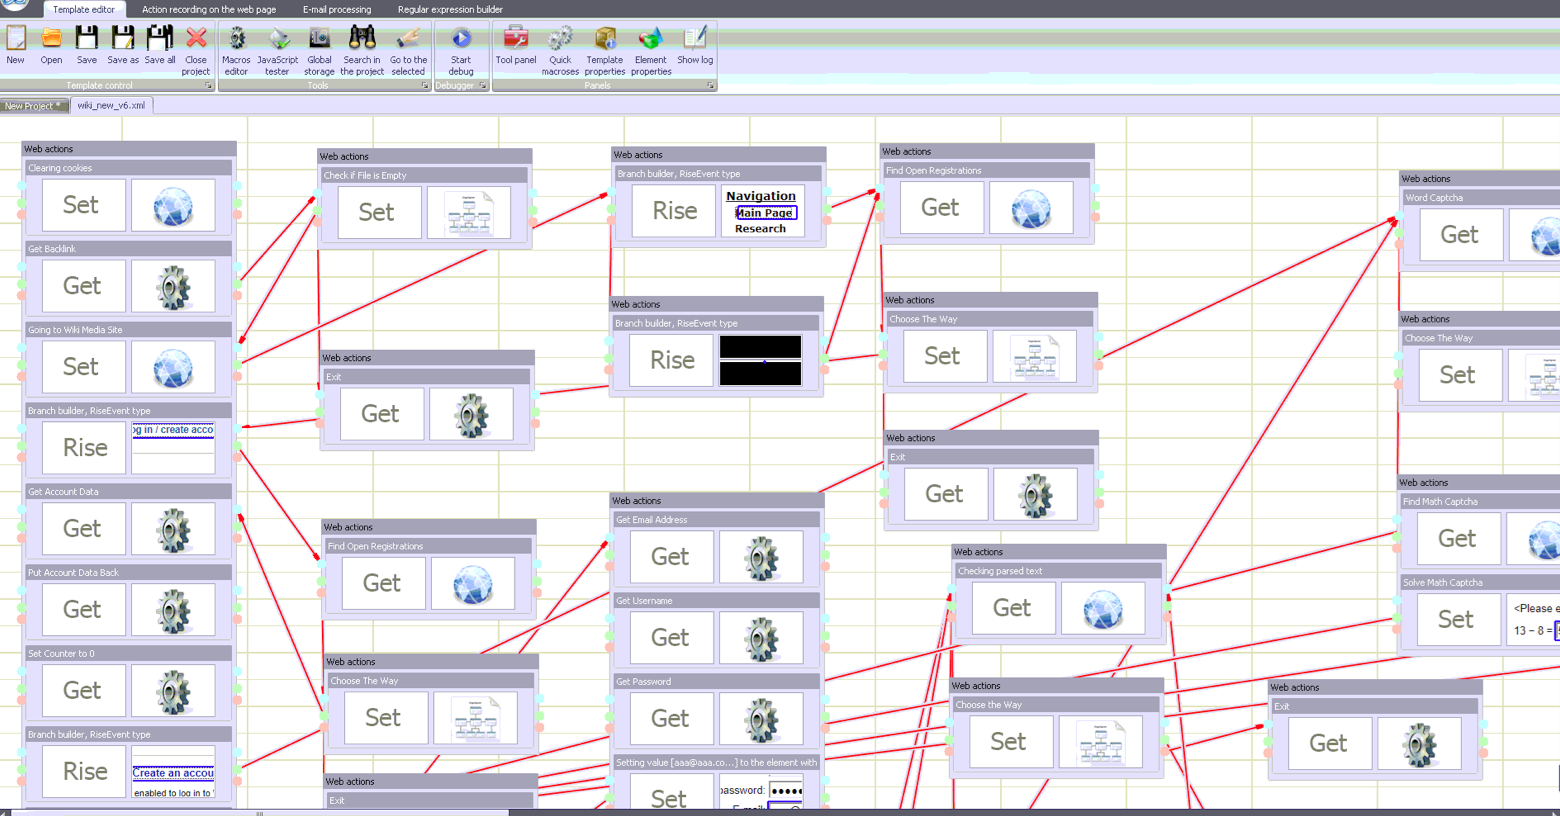The image size is (1560, 816).
Task: Expand the Debugger group launcher
Action: click(483, 86)
